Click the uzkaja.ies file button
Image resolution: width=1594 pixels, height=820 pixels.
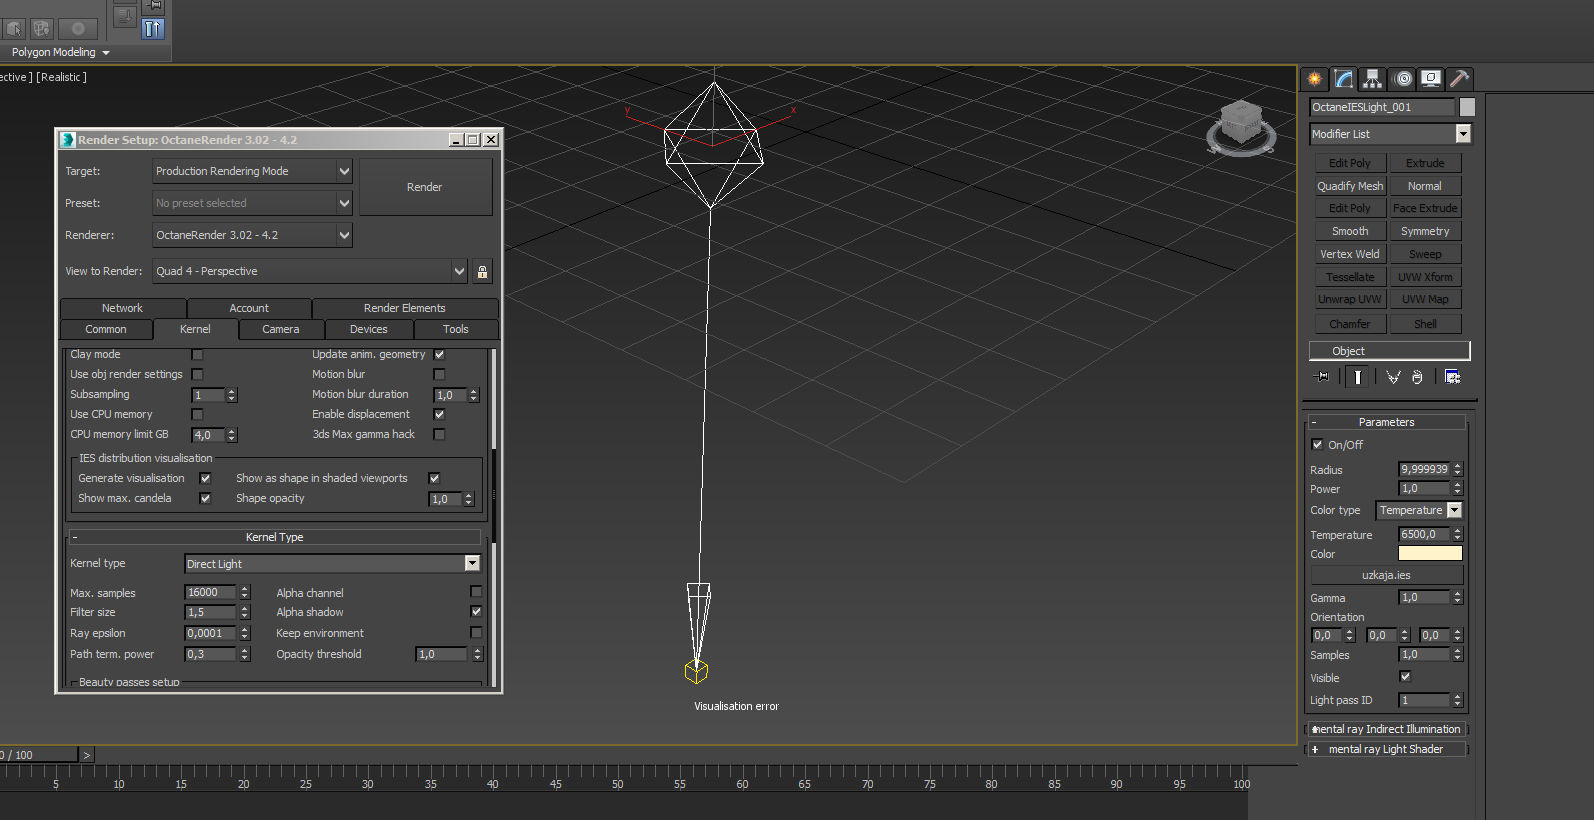tap(1386, 575)
